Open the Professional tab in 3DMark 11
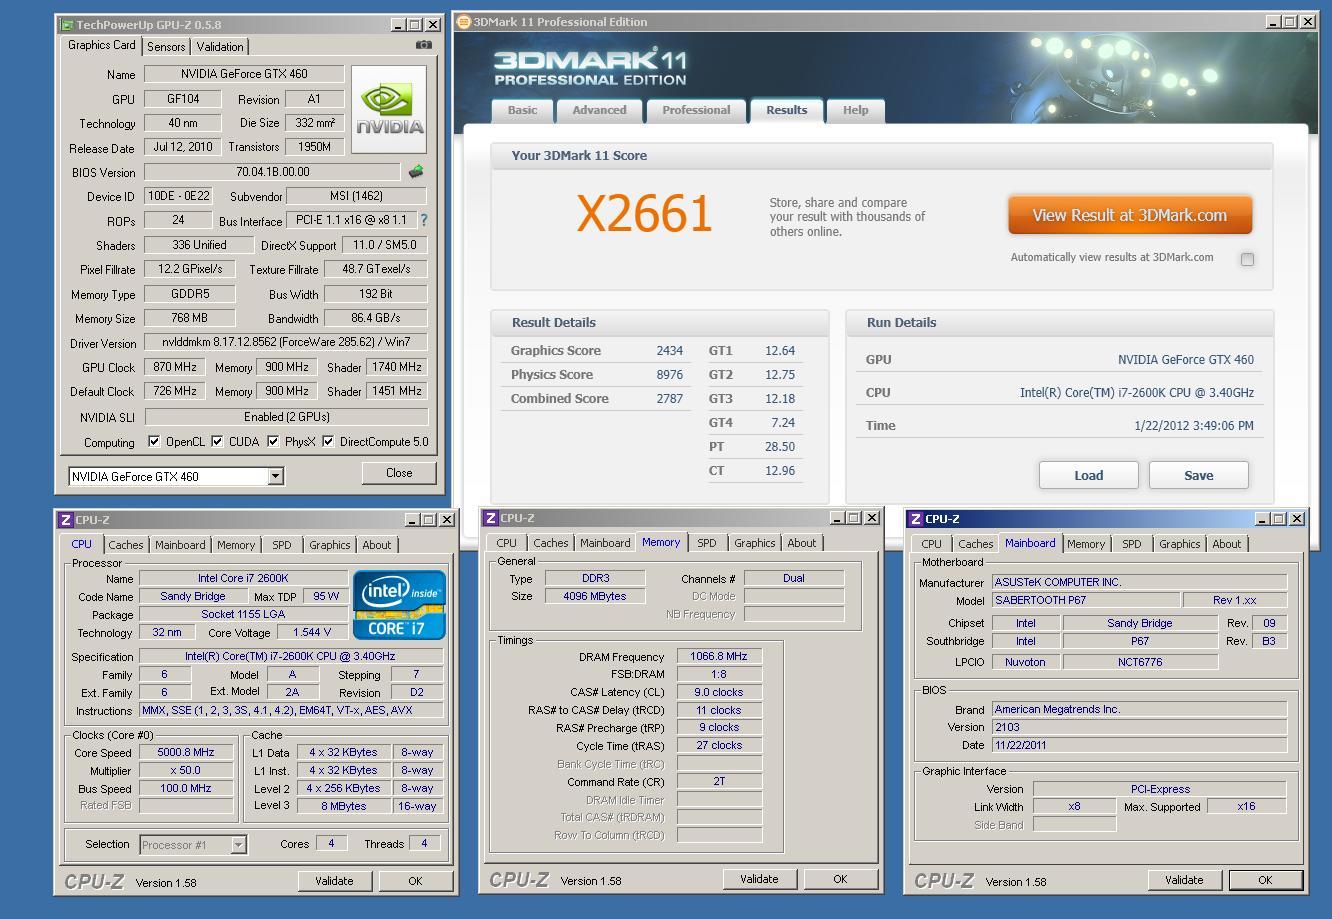 point(696,110)
